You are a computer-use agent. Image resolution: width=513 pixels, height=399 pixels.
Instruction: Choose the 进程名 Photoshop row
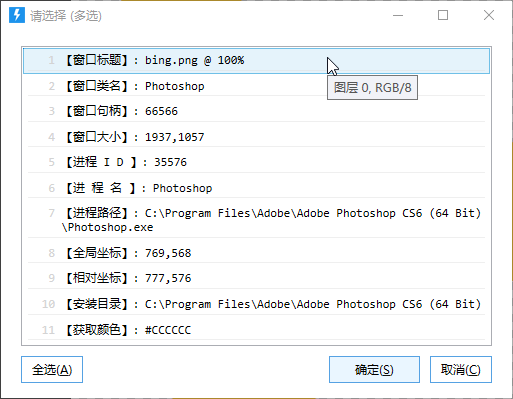pos(256,188)
